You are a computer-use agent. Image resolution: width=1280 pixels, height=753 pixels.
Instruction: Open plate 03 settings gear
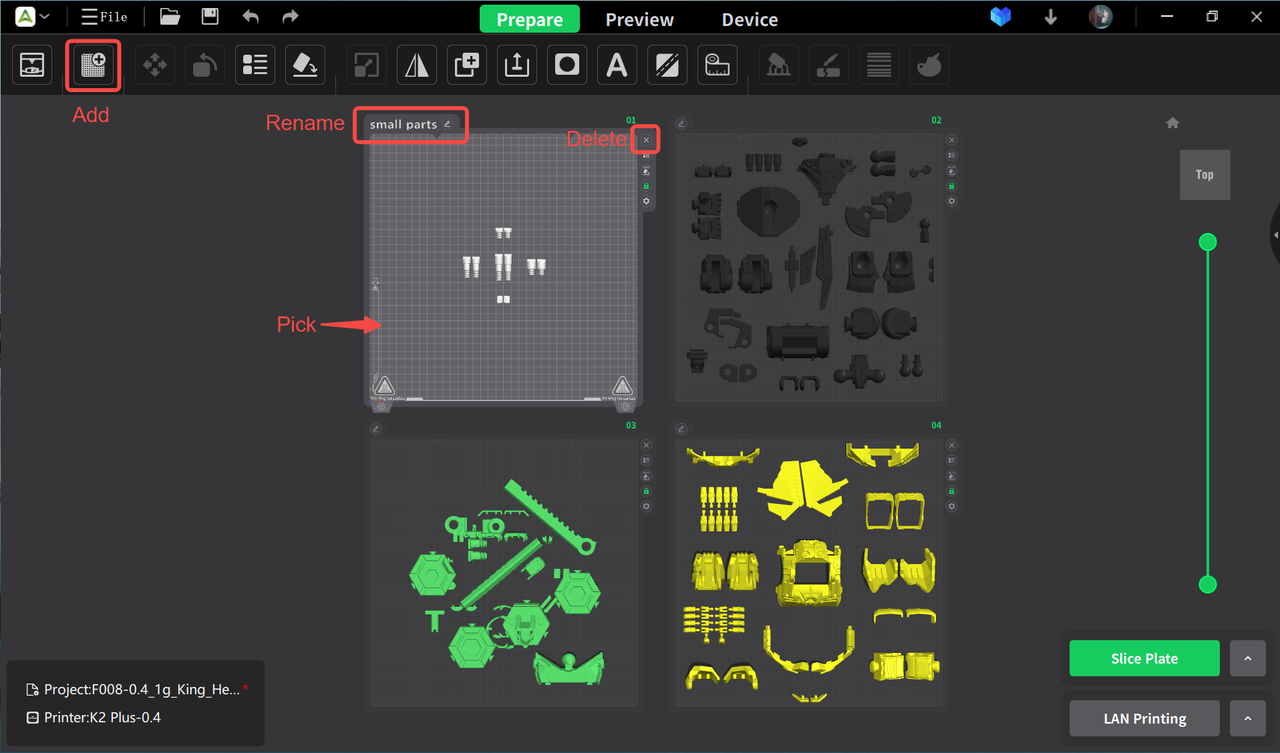(x=646, y=506)
